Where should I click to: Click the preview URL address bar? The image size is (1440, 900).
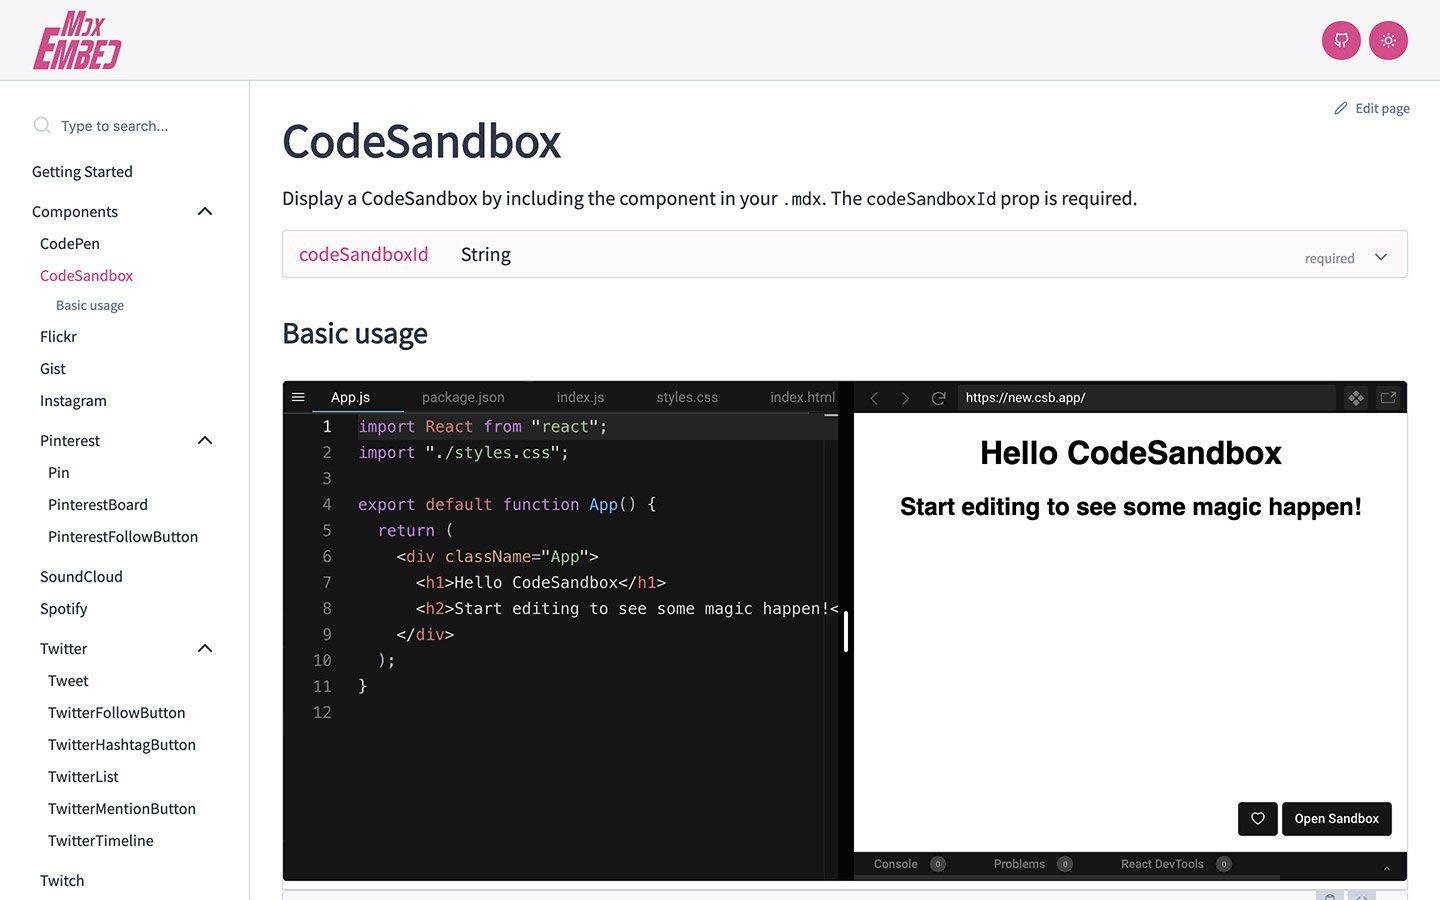pyautogui.click(x=1146, y=398)
